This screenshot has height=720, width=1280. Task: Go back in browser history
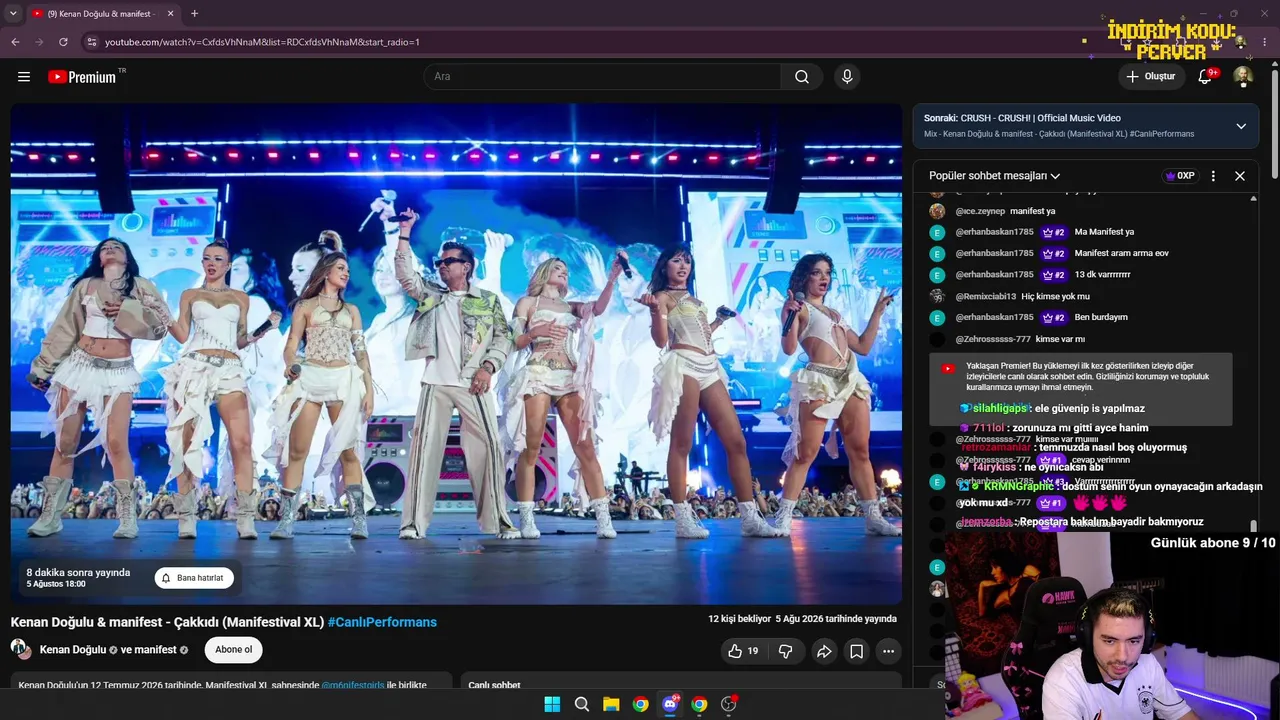point(15,42)
